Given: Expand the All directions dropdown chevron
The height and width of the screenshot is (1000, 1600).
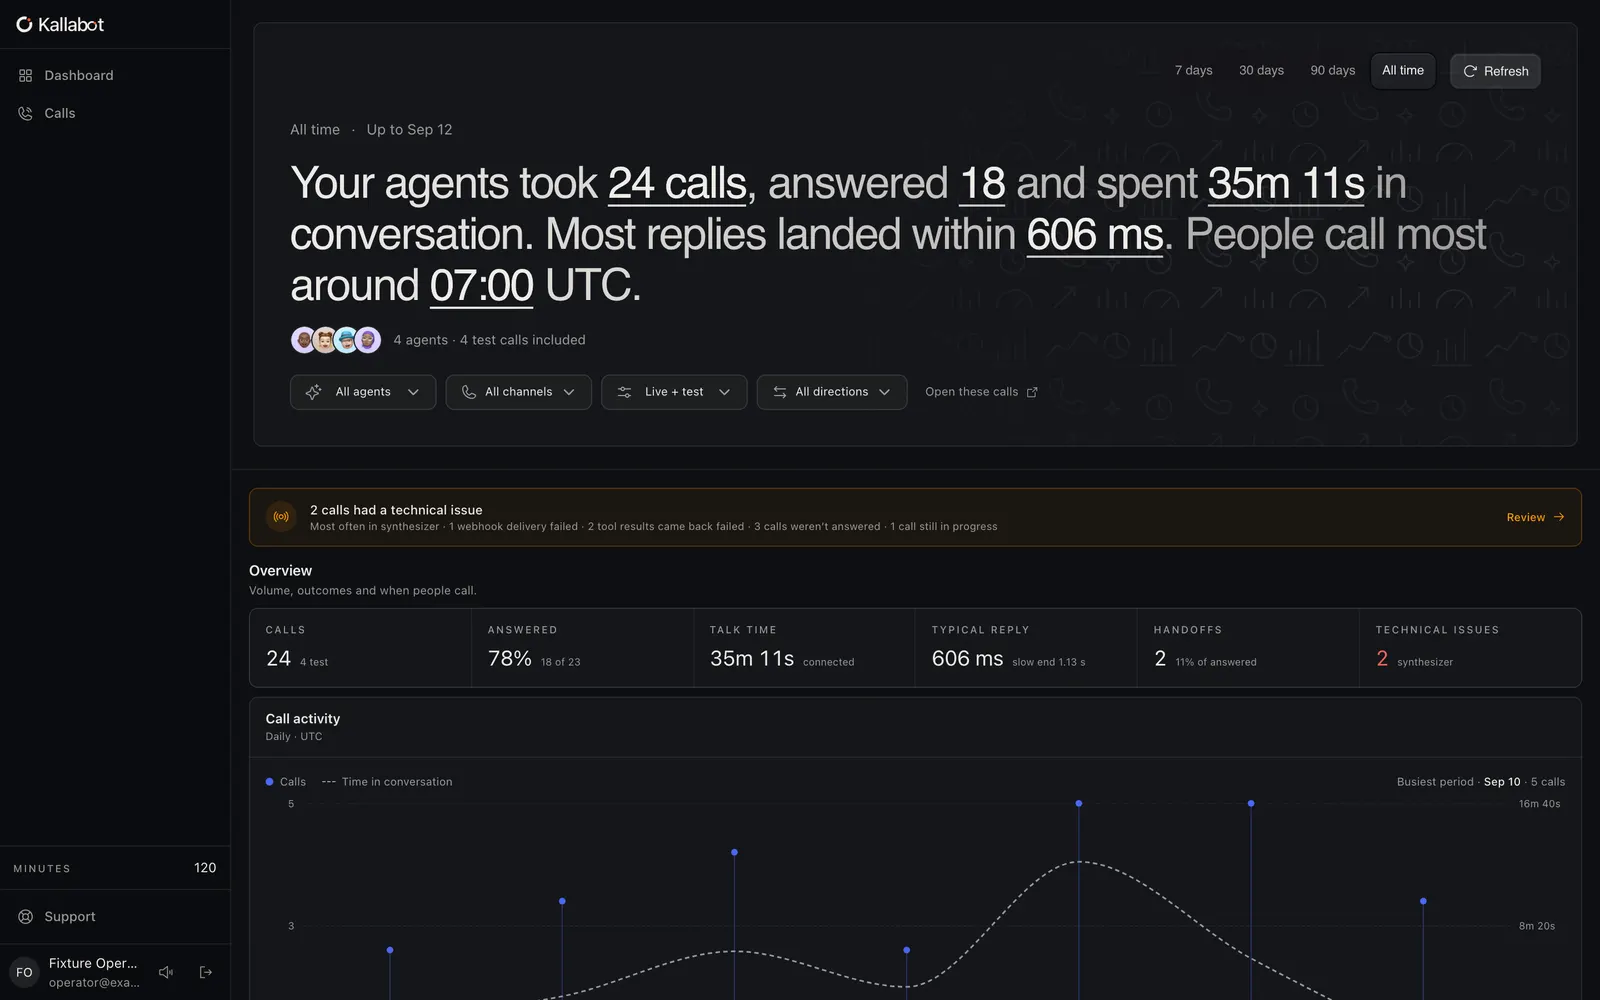Looking at the screenshot, I should (884, 392).
